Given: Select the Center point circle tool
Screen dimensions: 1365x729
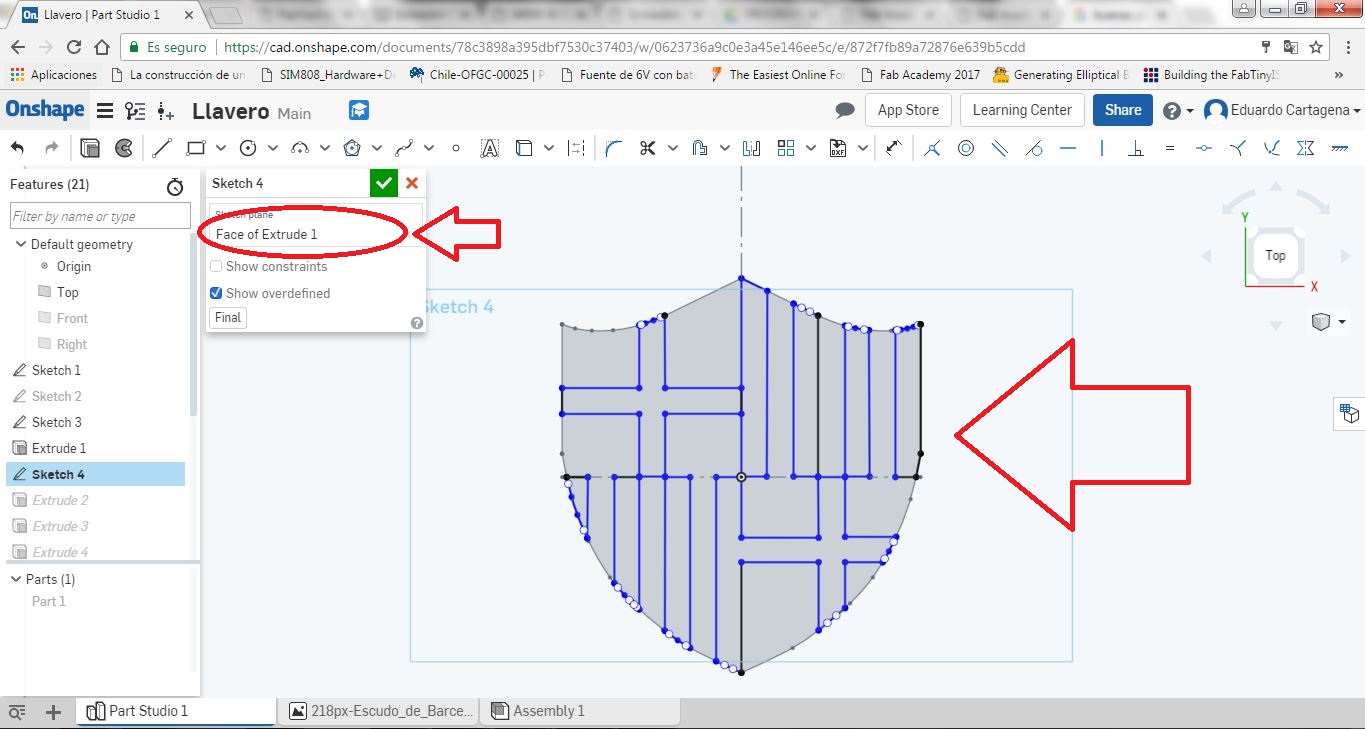Looking at the screenshot, I should 248,148.
